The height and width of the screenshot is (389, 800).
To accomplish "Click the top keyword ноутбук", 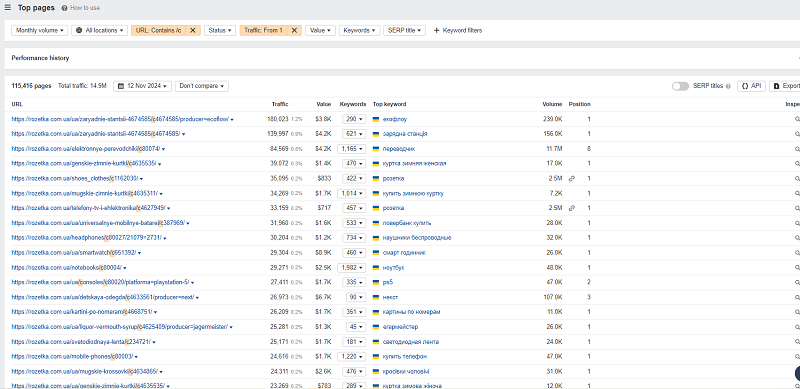I will tap(393, 268).
